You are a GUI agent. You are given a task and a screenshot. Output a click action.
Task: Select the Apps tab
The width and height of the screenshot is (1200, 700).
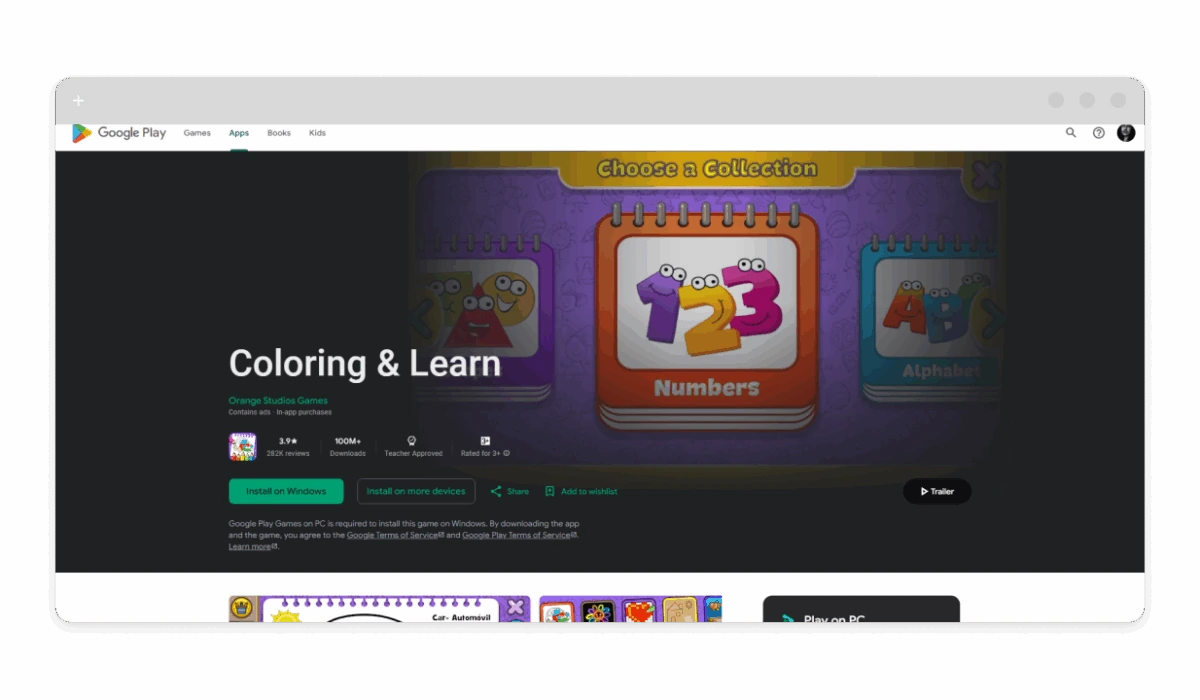pyautogui.click(x=239, y=133)
